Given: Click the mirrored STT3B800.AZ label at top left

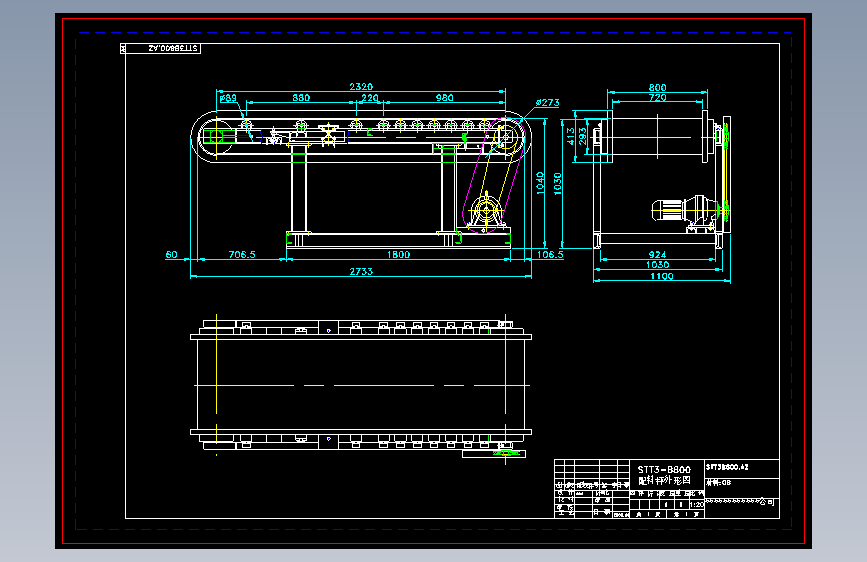Looking at the screenshot, I should (x=173, y=49).
